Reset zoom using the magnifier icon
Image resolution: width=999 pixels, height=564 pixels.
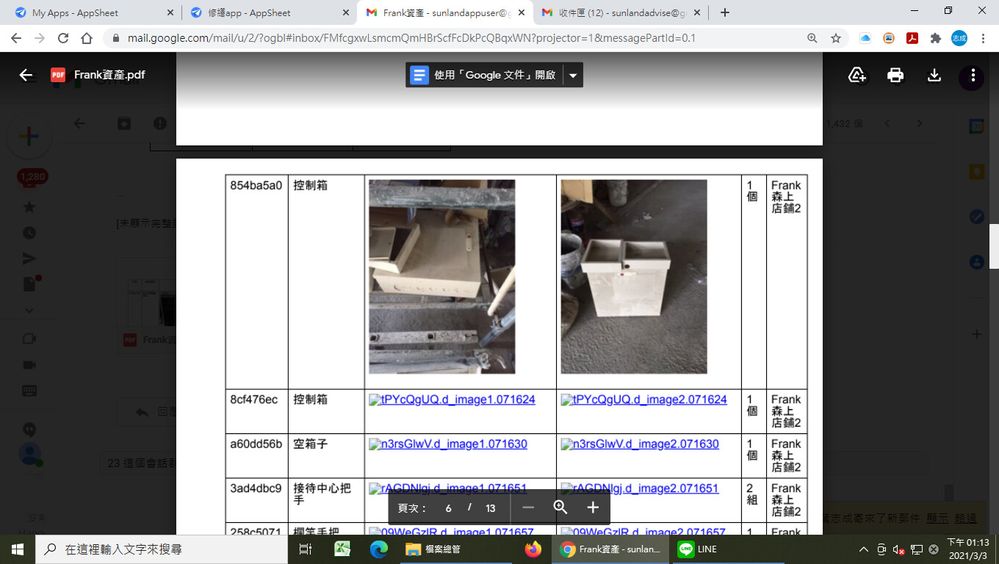[560, 507]
